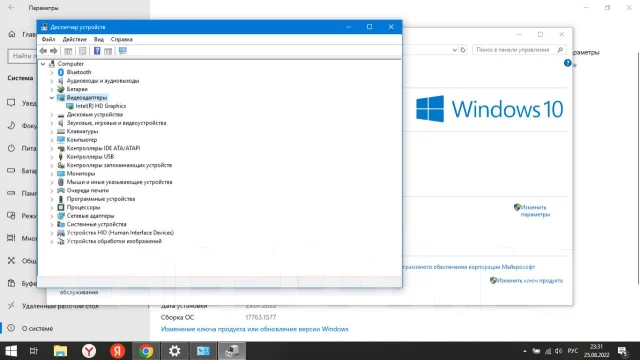This screenshot has height=360, width=640.
Task: Click the Forward arrow in Device Manager toolbar
Action: coord(53,51)
